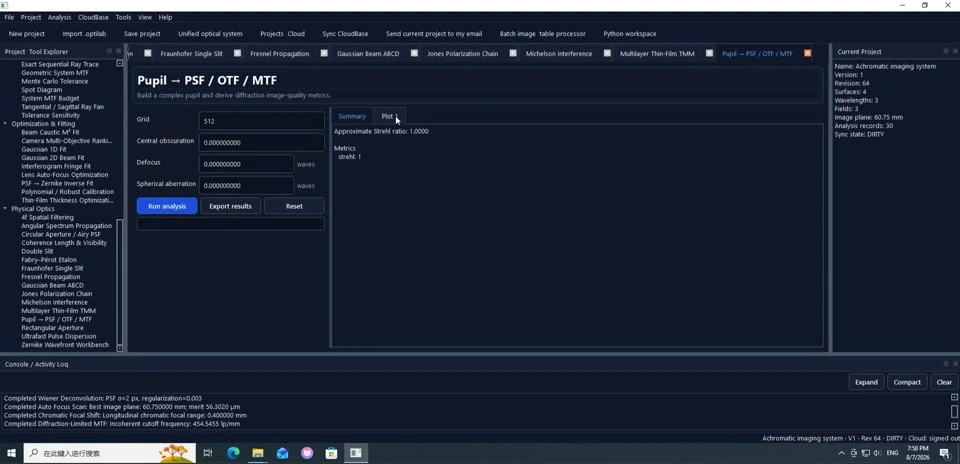Close the Pupil PSF/OTF/MTF tab
The image size is (960, 464).
807,53
